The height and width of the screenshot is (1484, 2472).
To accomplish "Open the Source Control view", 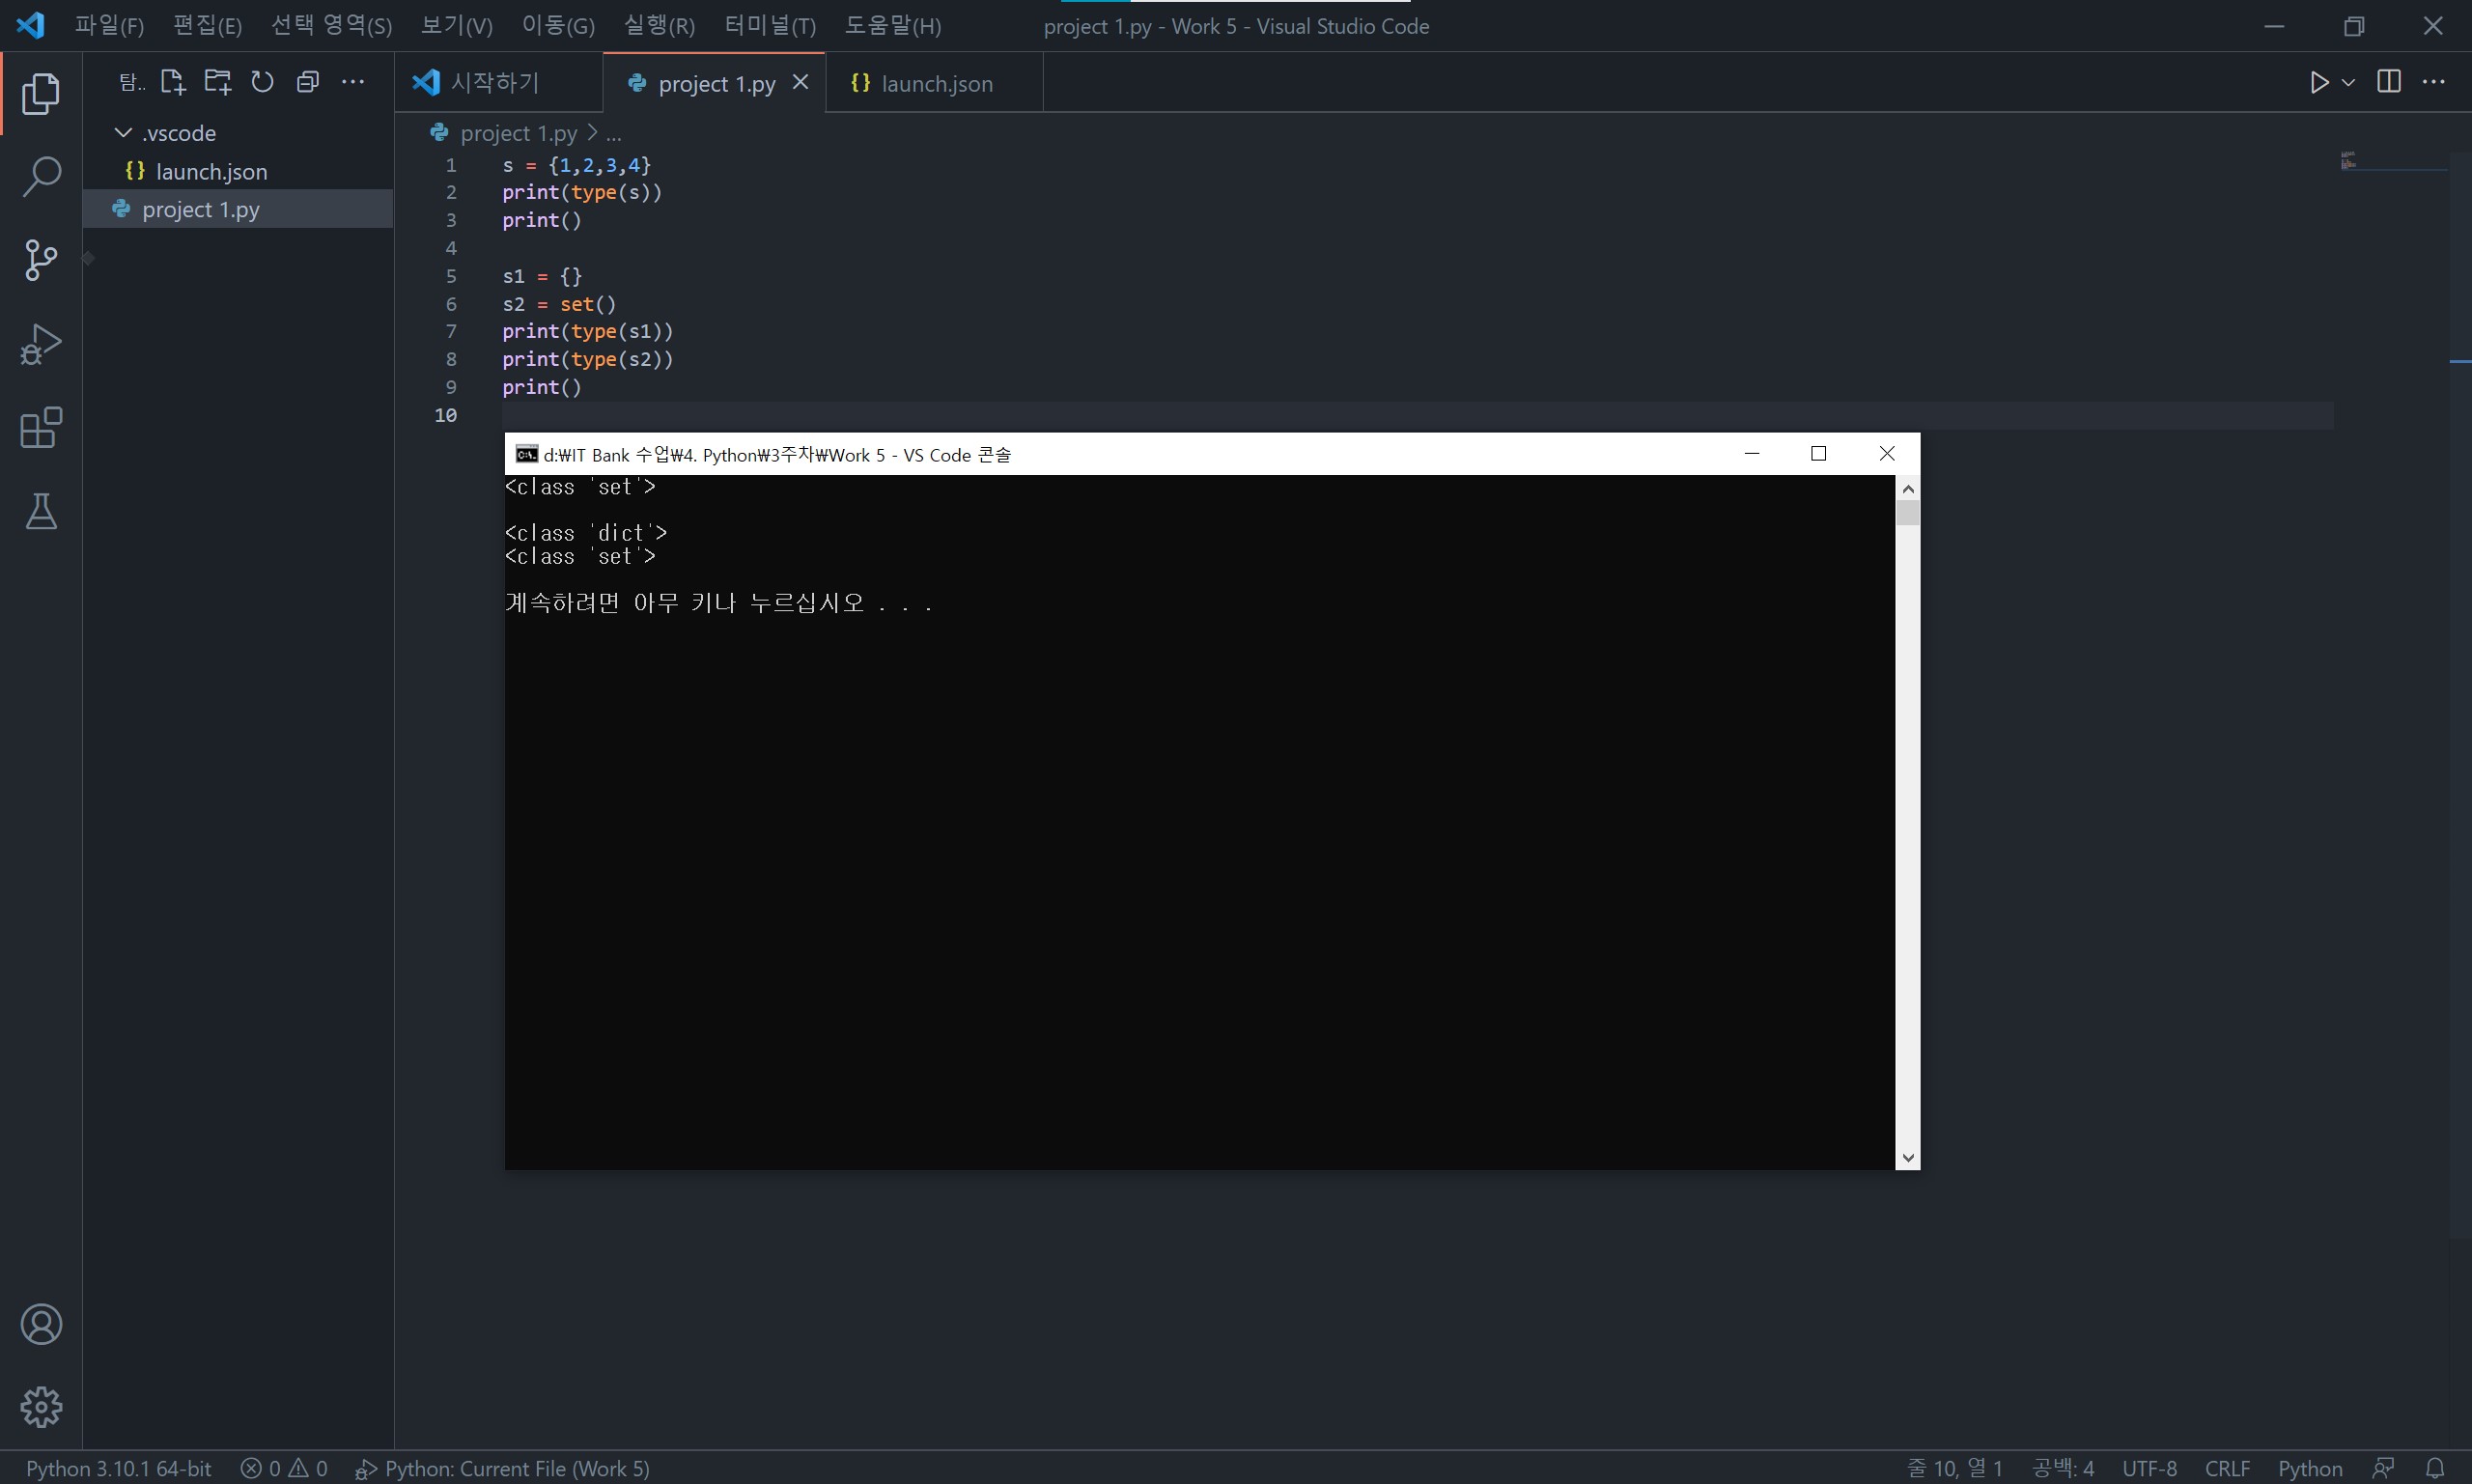I will [41, 260].
